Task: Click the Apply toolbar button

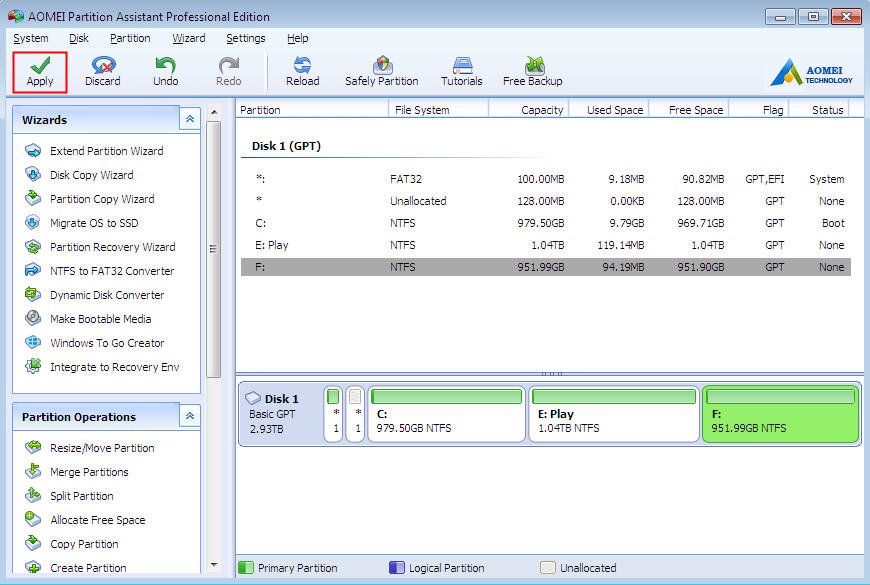Action: click(x=40, y=72)
